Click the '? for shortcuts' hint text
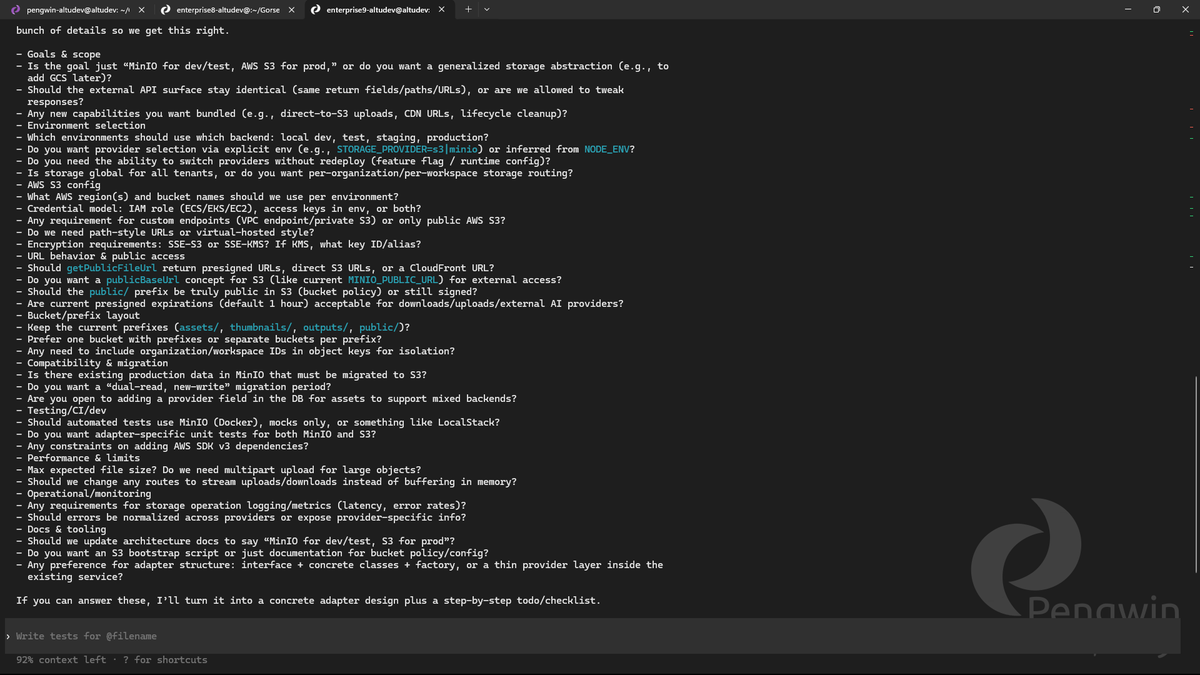Image resolution: width=1200 pixels, height=675 pixels. pos(165,660)
